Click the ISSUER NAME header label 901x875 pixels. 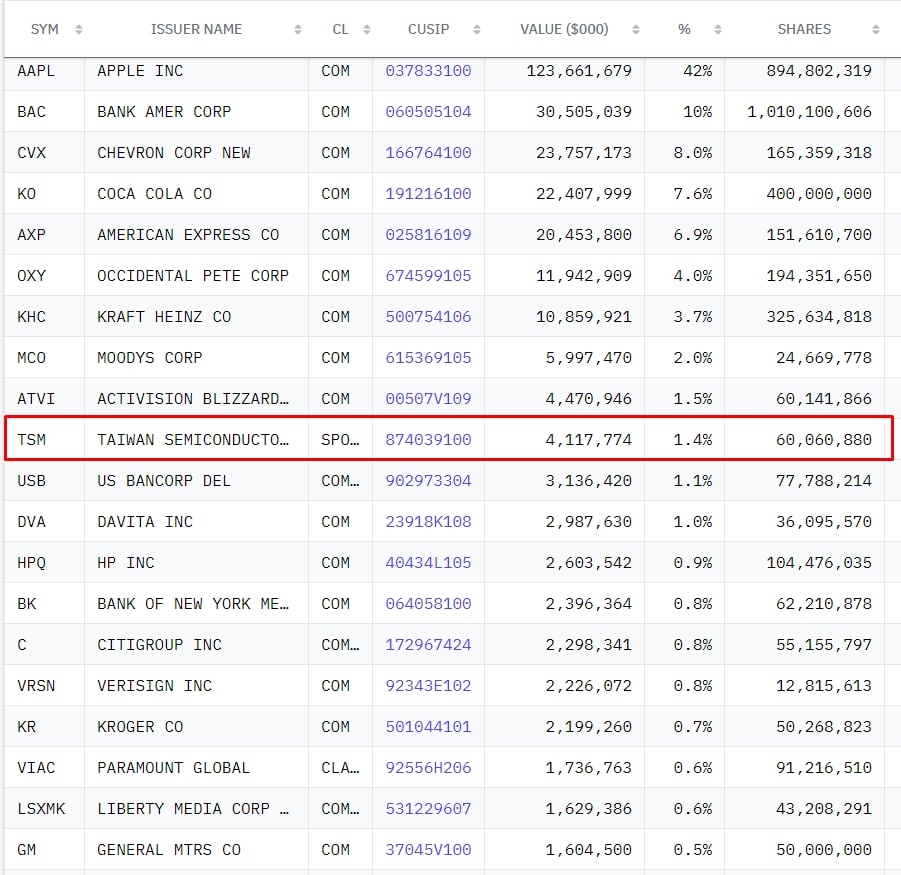tap(196, 29)
